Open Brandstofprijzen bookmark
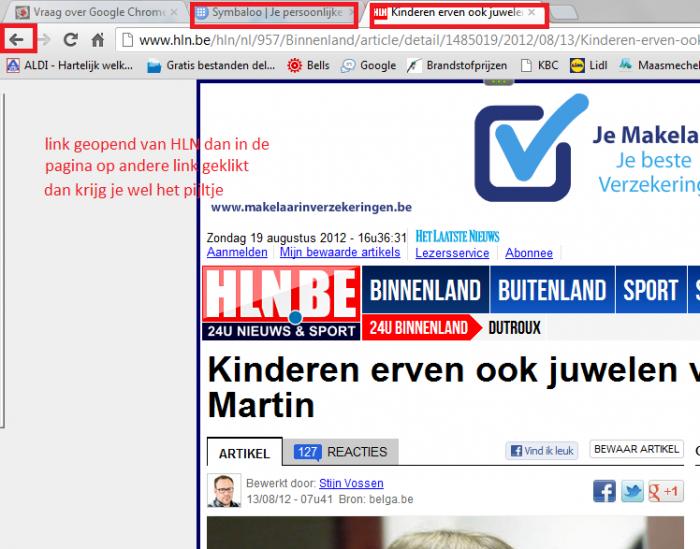Image resolution: width=700 pixels, height=549 pixels. click(x=457, y=66)
